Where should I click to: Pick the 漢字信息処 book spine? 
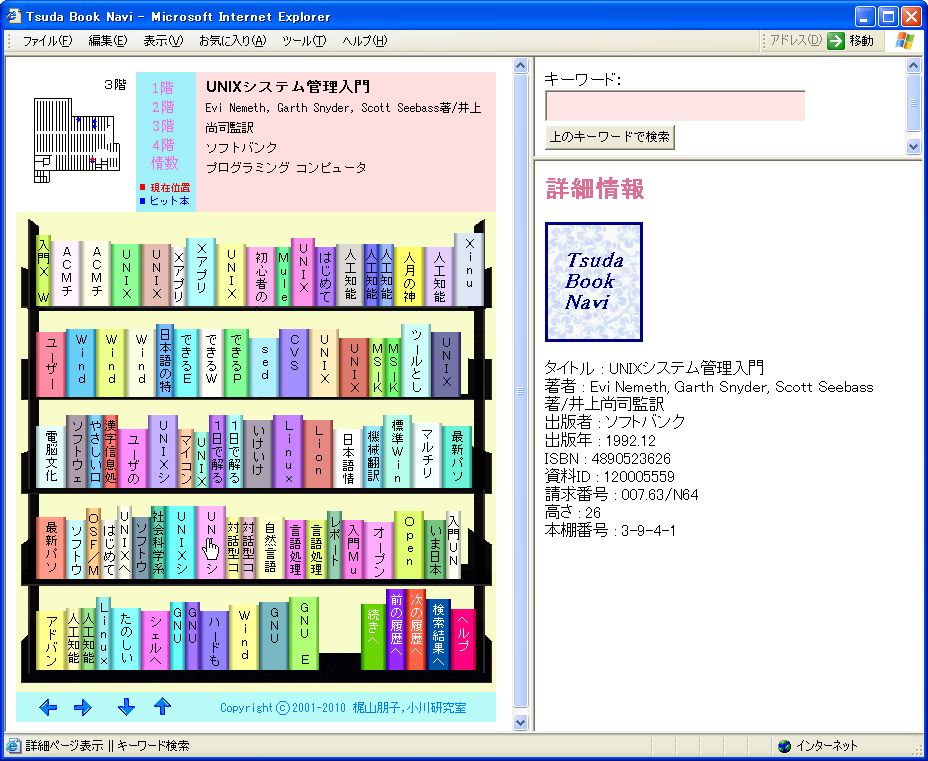pos(110,452)
